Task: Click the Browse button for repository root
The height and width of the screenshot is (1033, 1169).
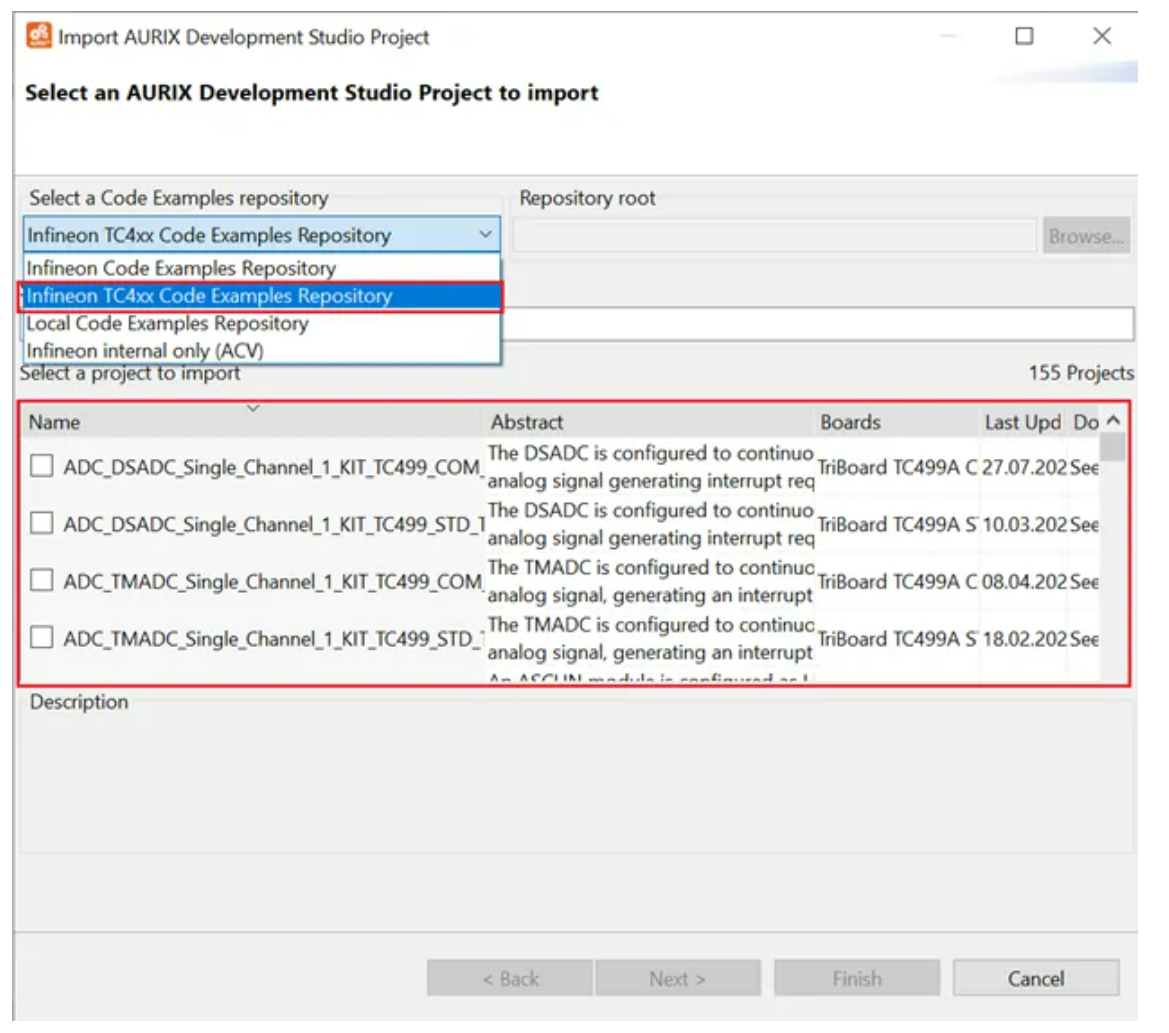Action: [1086, 236]
